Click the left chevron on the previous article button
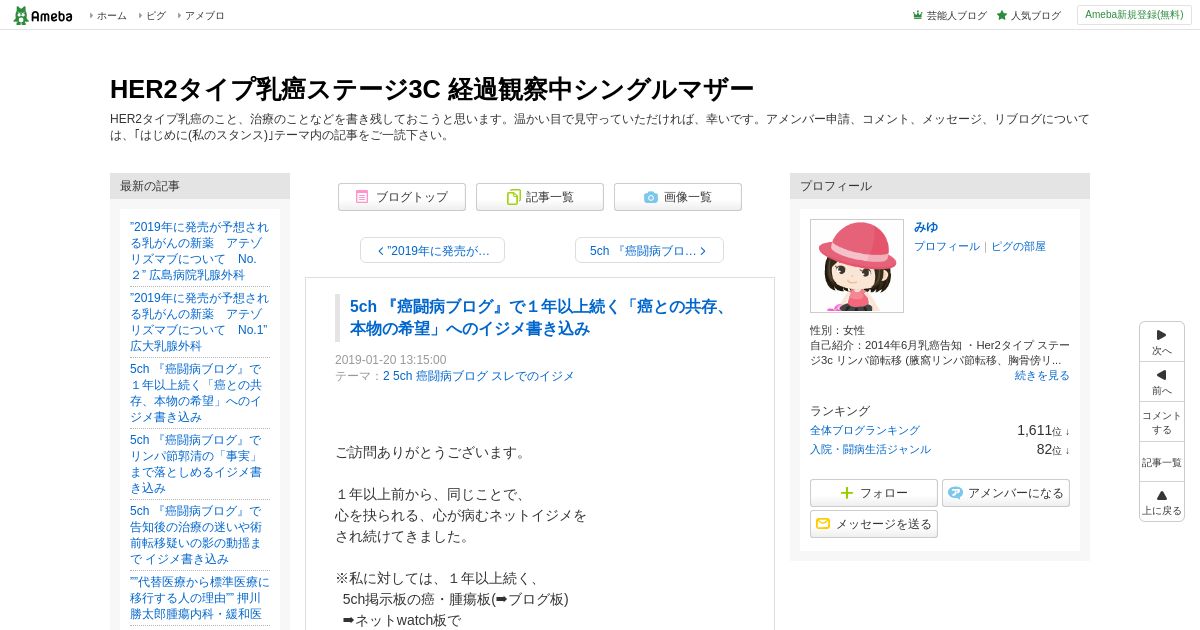 tap(381, 251)
